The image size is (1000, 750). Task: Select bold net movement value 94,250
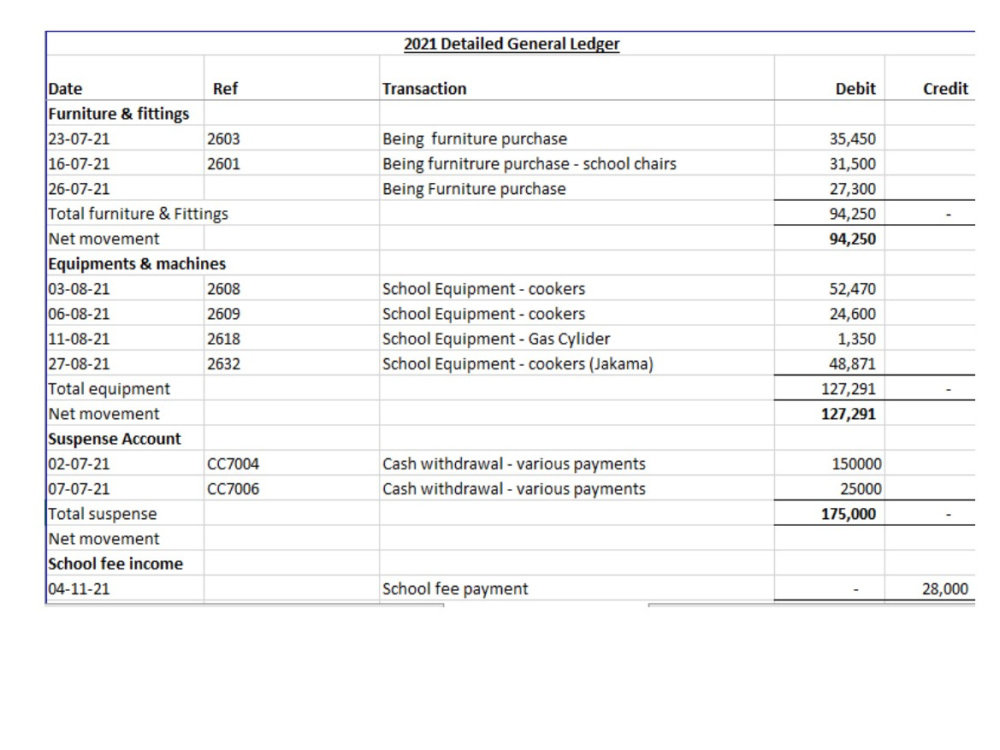point(852,239)
